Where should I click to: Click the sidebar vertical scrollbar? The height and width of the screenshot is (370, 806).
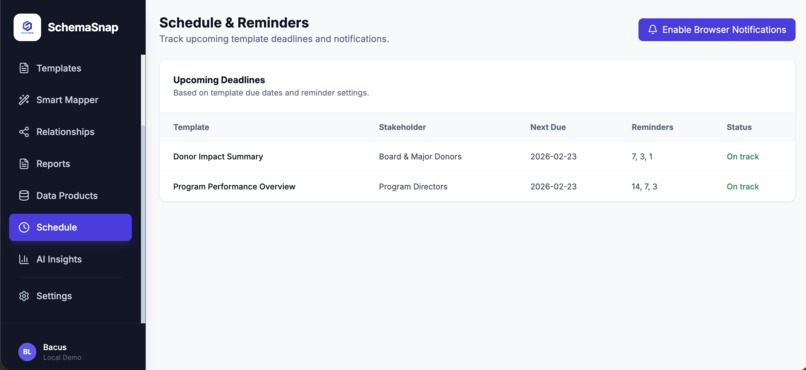[143, 189]
